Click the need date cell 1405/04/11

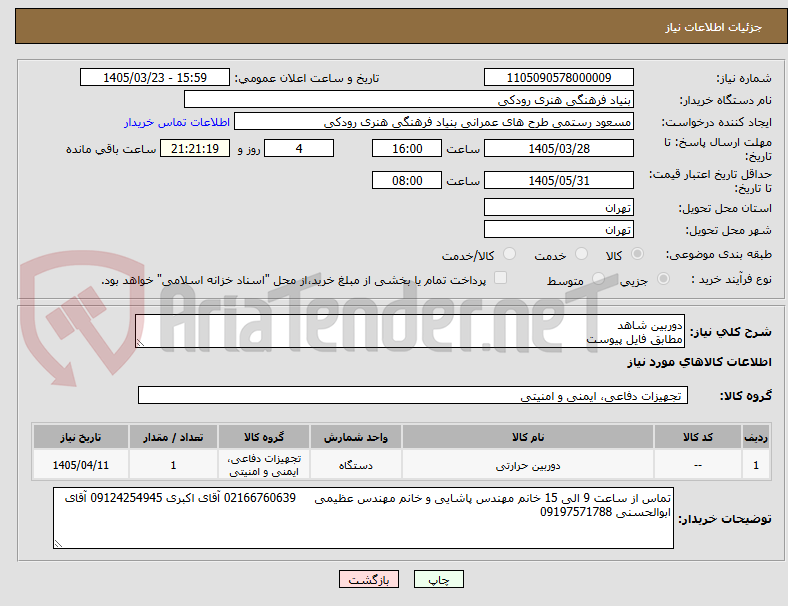coord(81,465)
